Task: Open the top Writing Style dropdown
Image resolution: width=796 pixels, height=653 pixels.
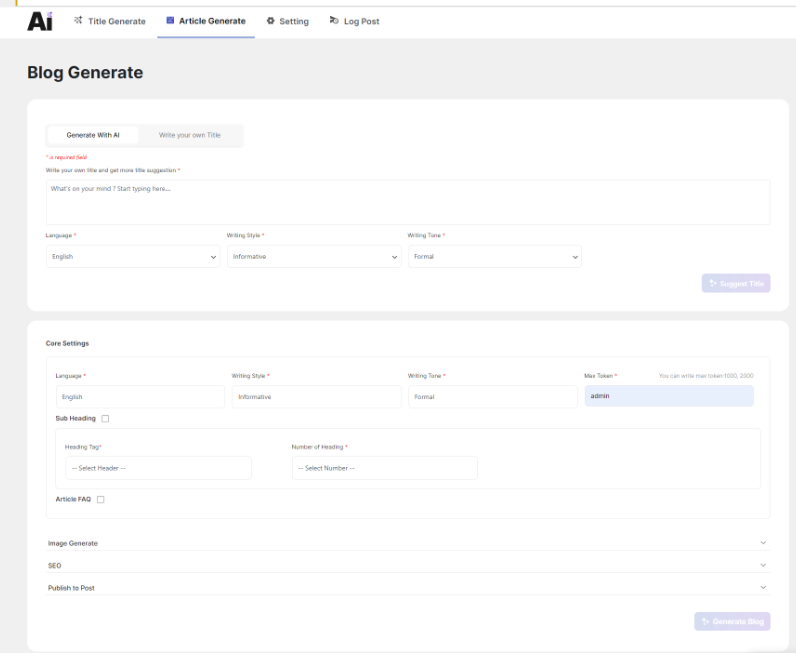Action: 314,256
